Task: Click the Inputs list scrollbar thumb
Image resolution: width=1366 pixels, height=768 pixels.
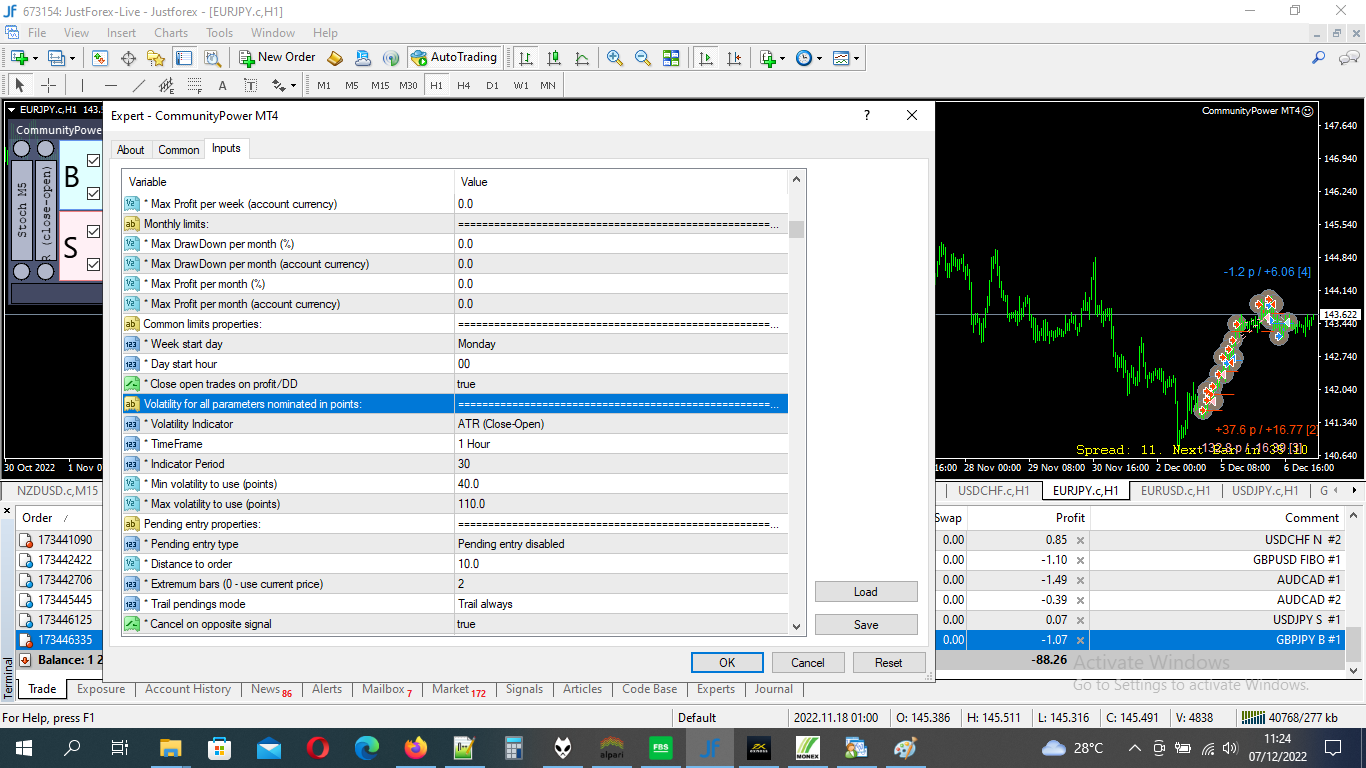Action: point(797,229)
